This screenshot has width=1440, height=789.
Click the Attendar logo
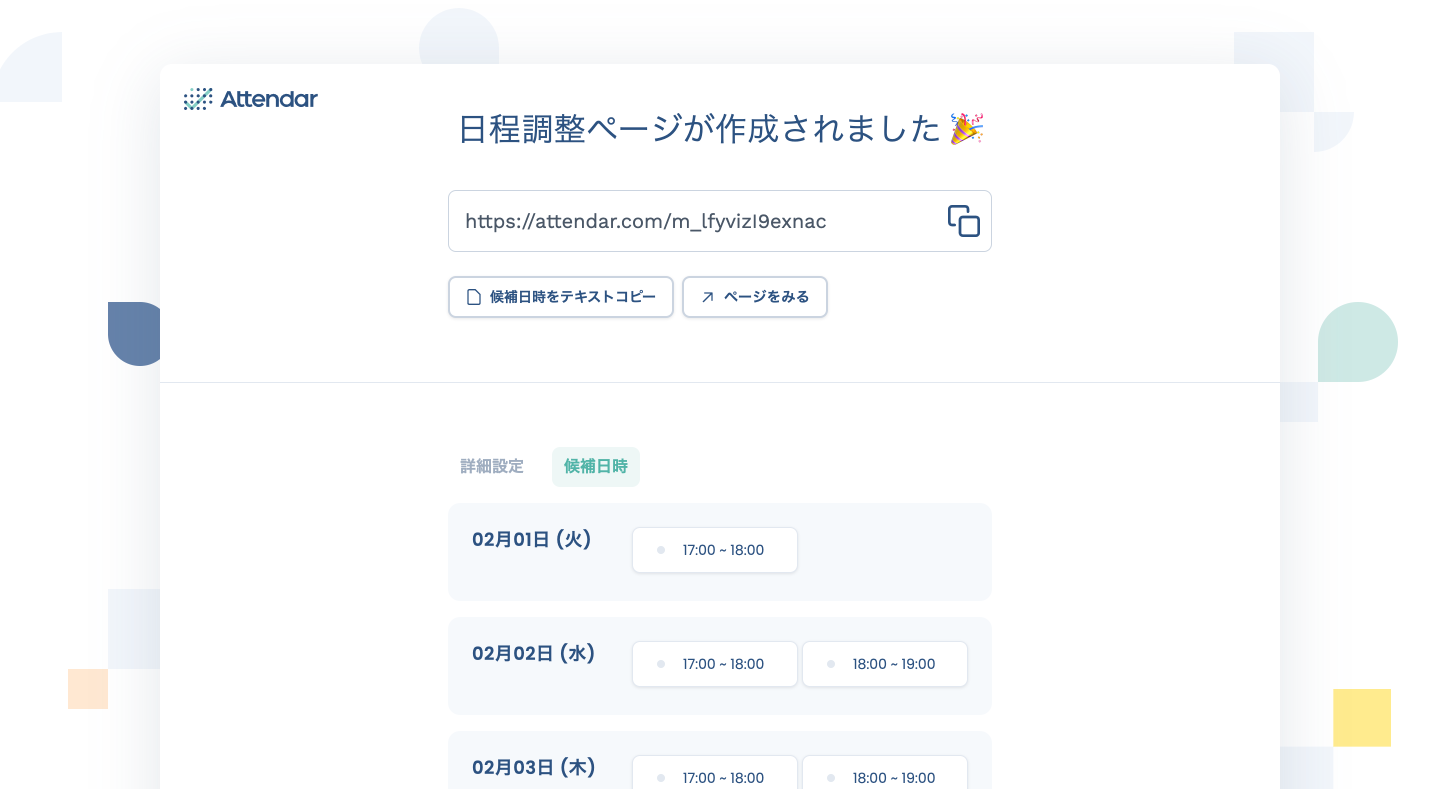251,99
